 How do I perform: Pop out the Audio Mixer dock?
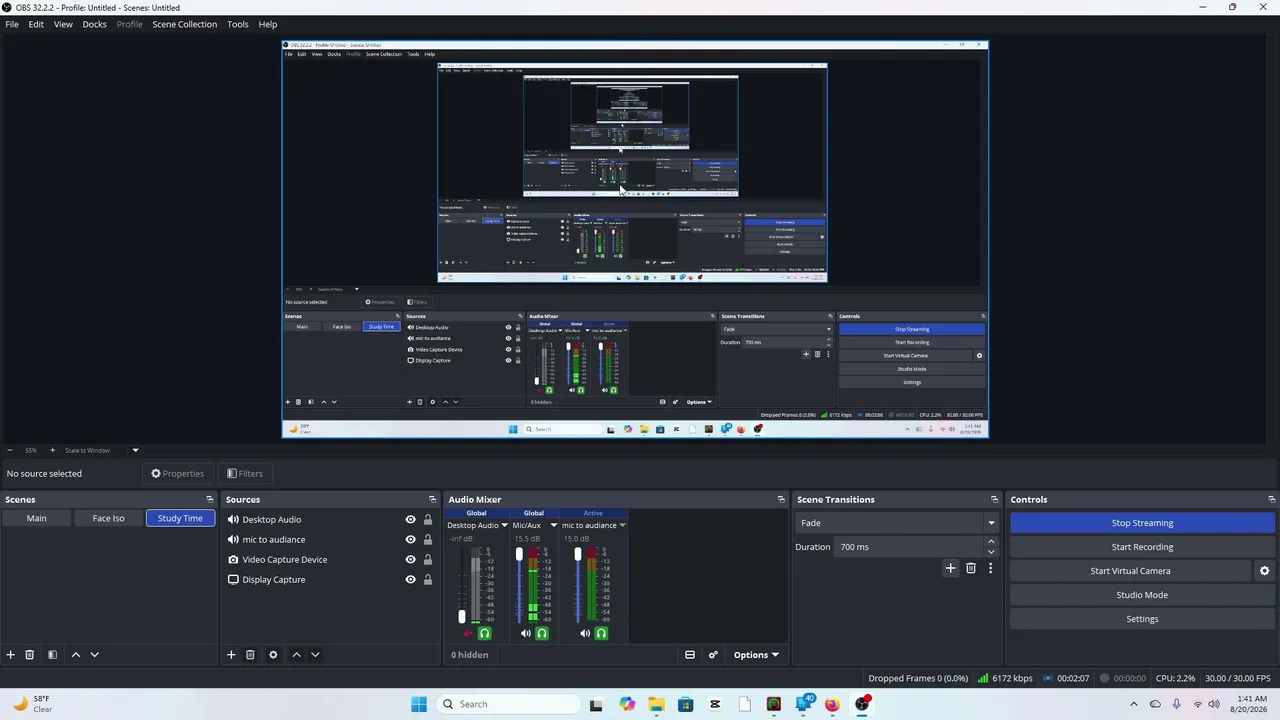coord(781,499)
